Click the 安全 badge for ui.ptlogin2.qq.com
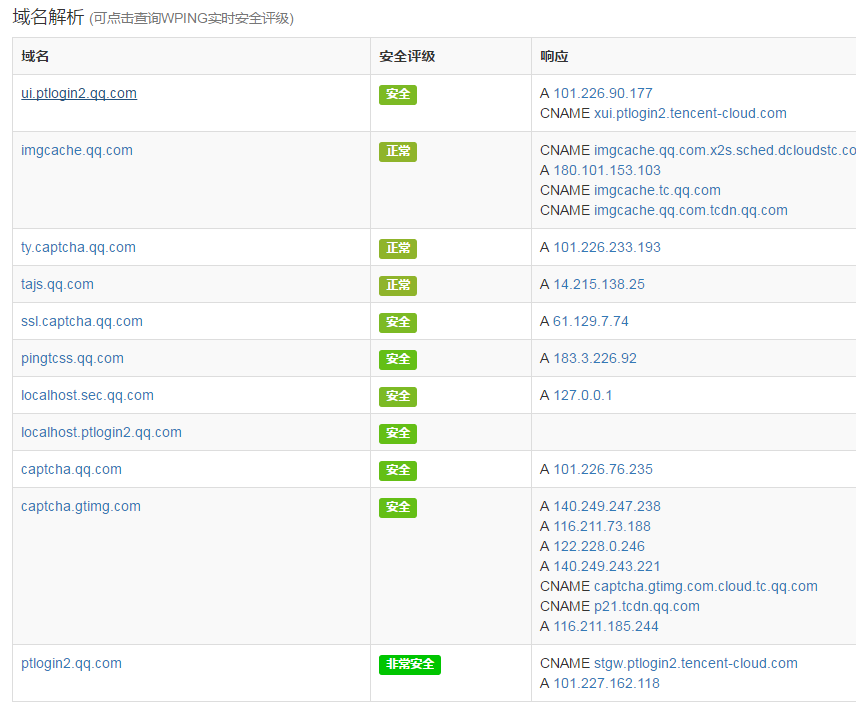 coord(398,94)
